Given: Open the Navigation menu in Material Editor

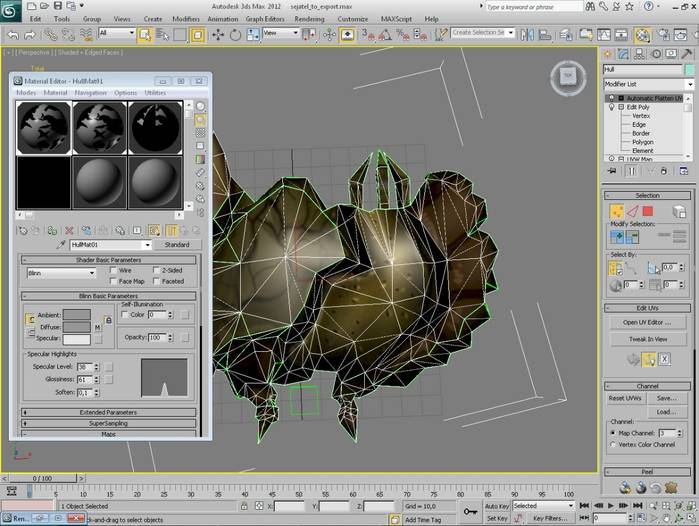Looking at the screenshot, I should coord(90,93).
